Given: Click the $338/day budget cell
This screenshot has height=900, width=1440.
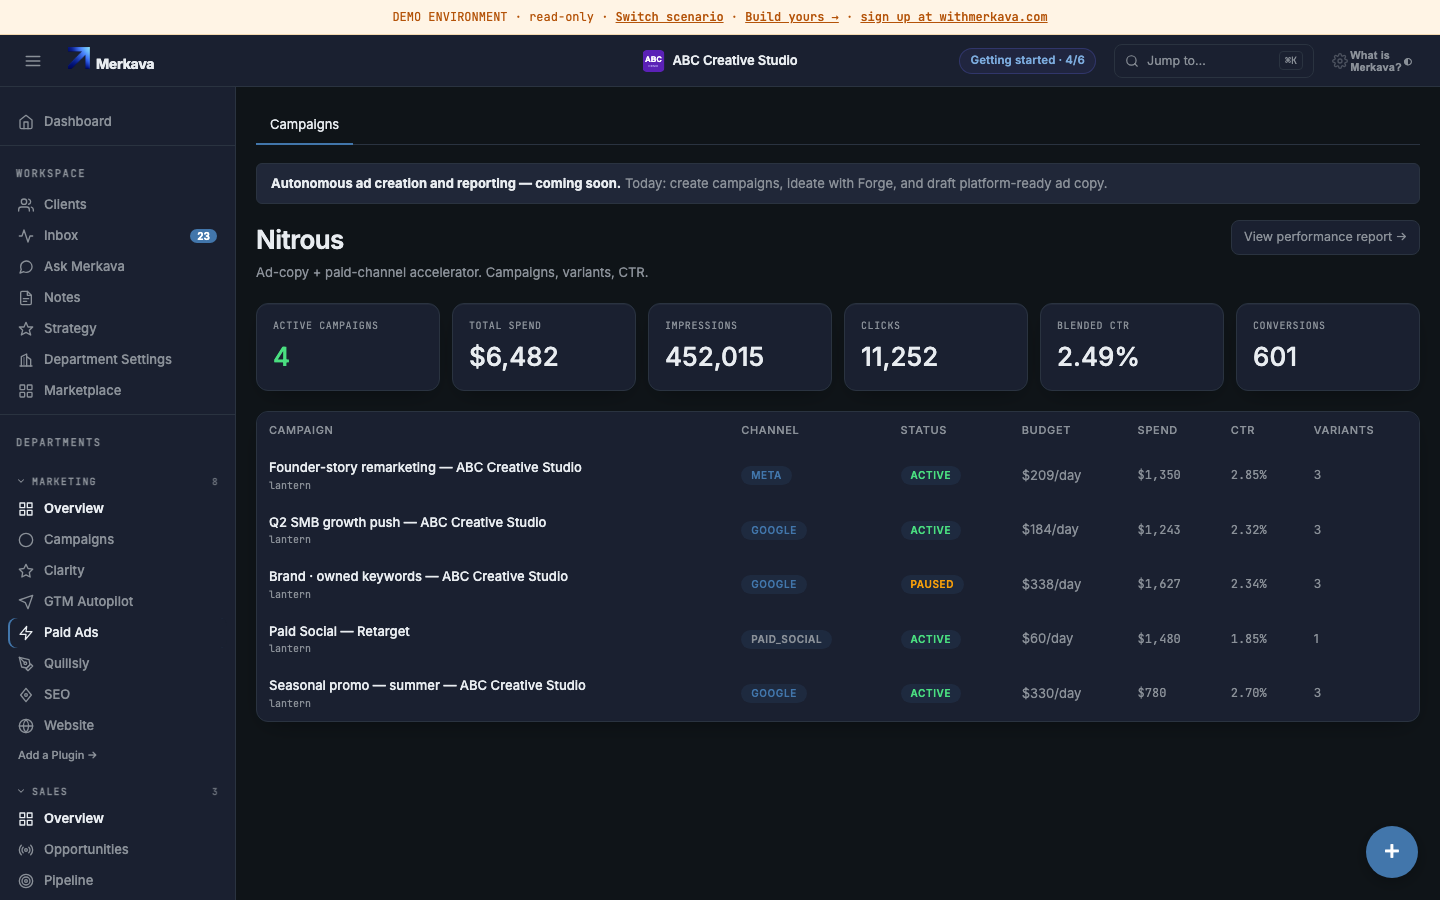Looking at the screenshot, I should click(x=1051, y=585).
